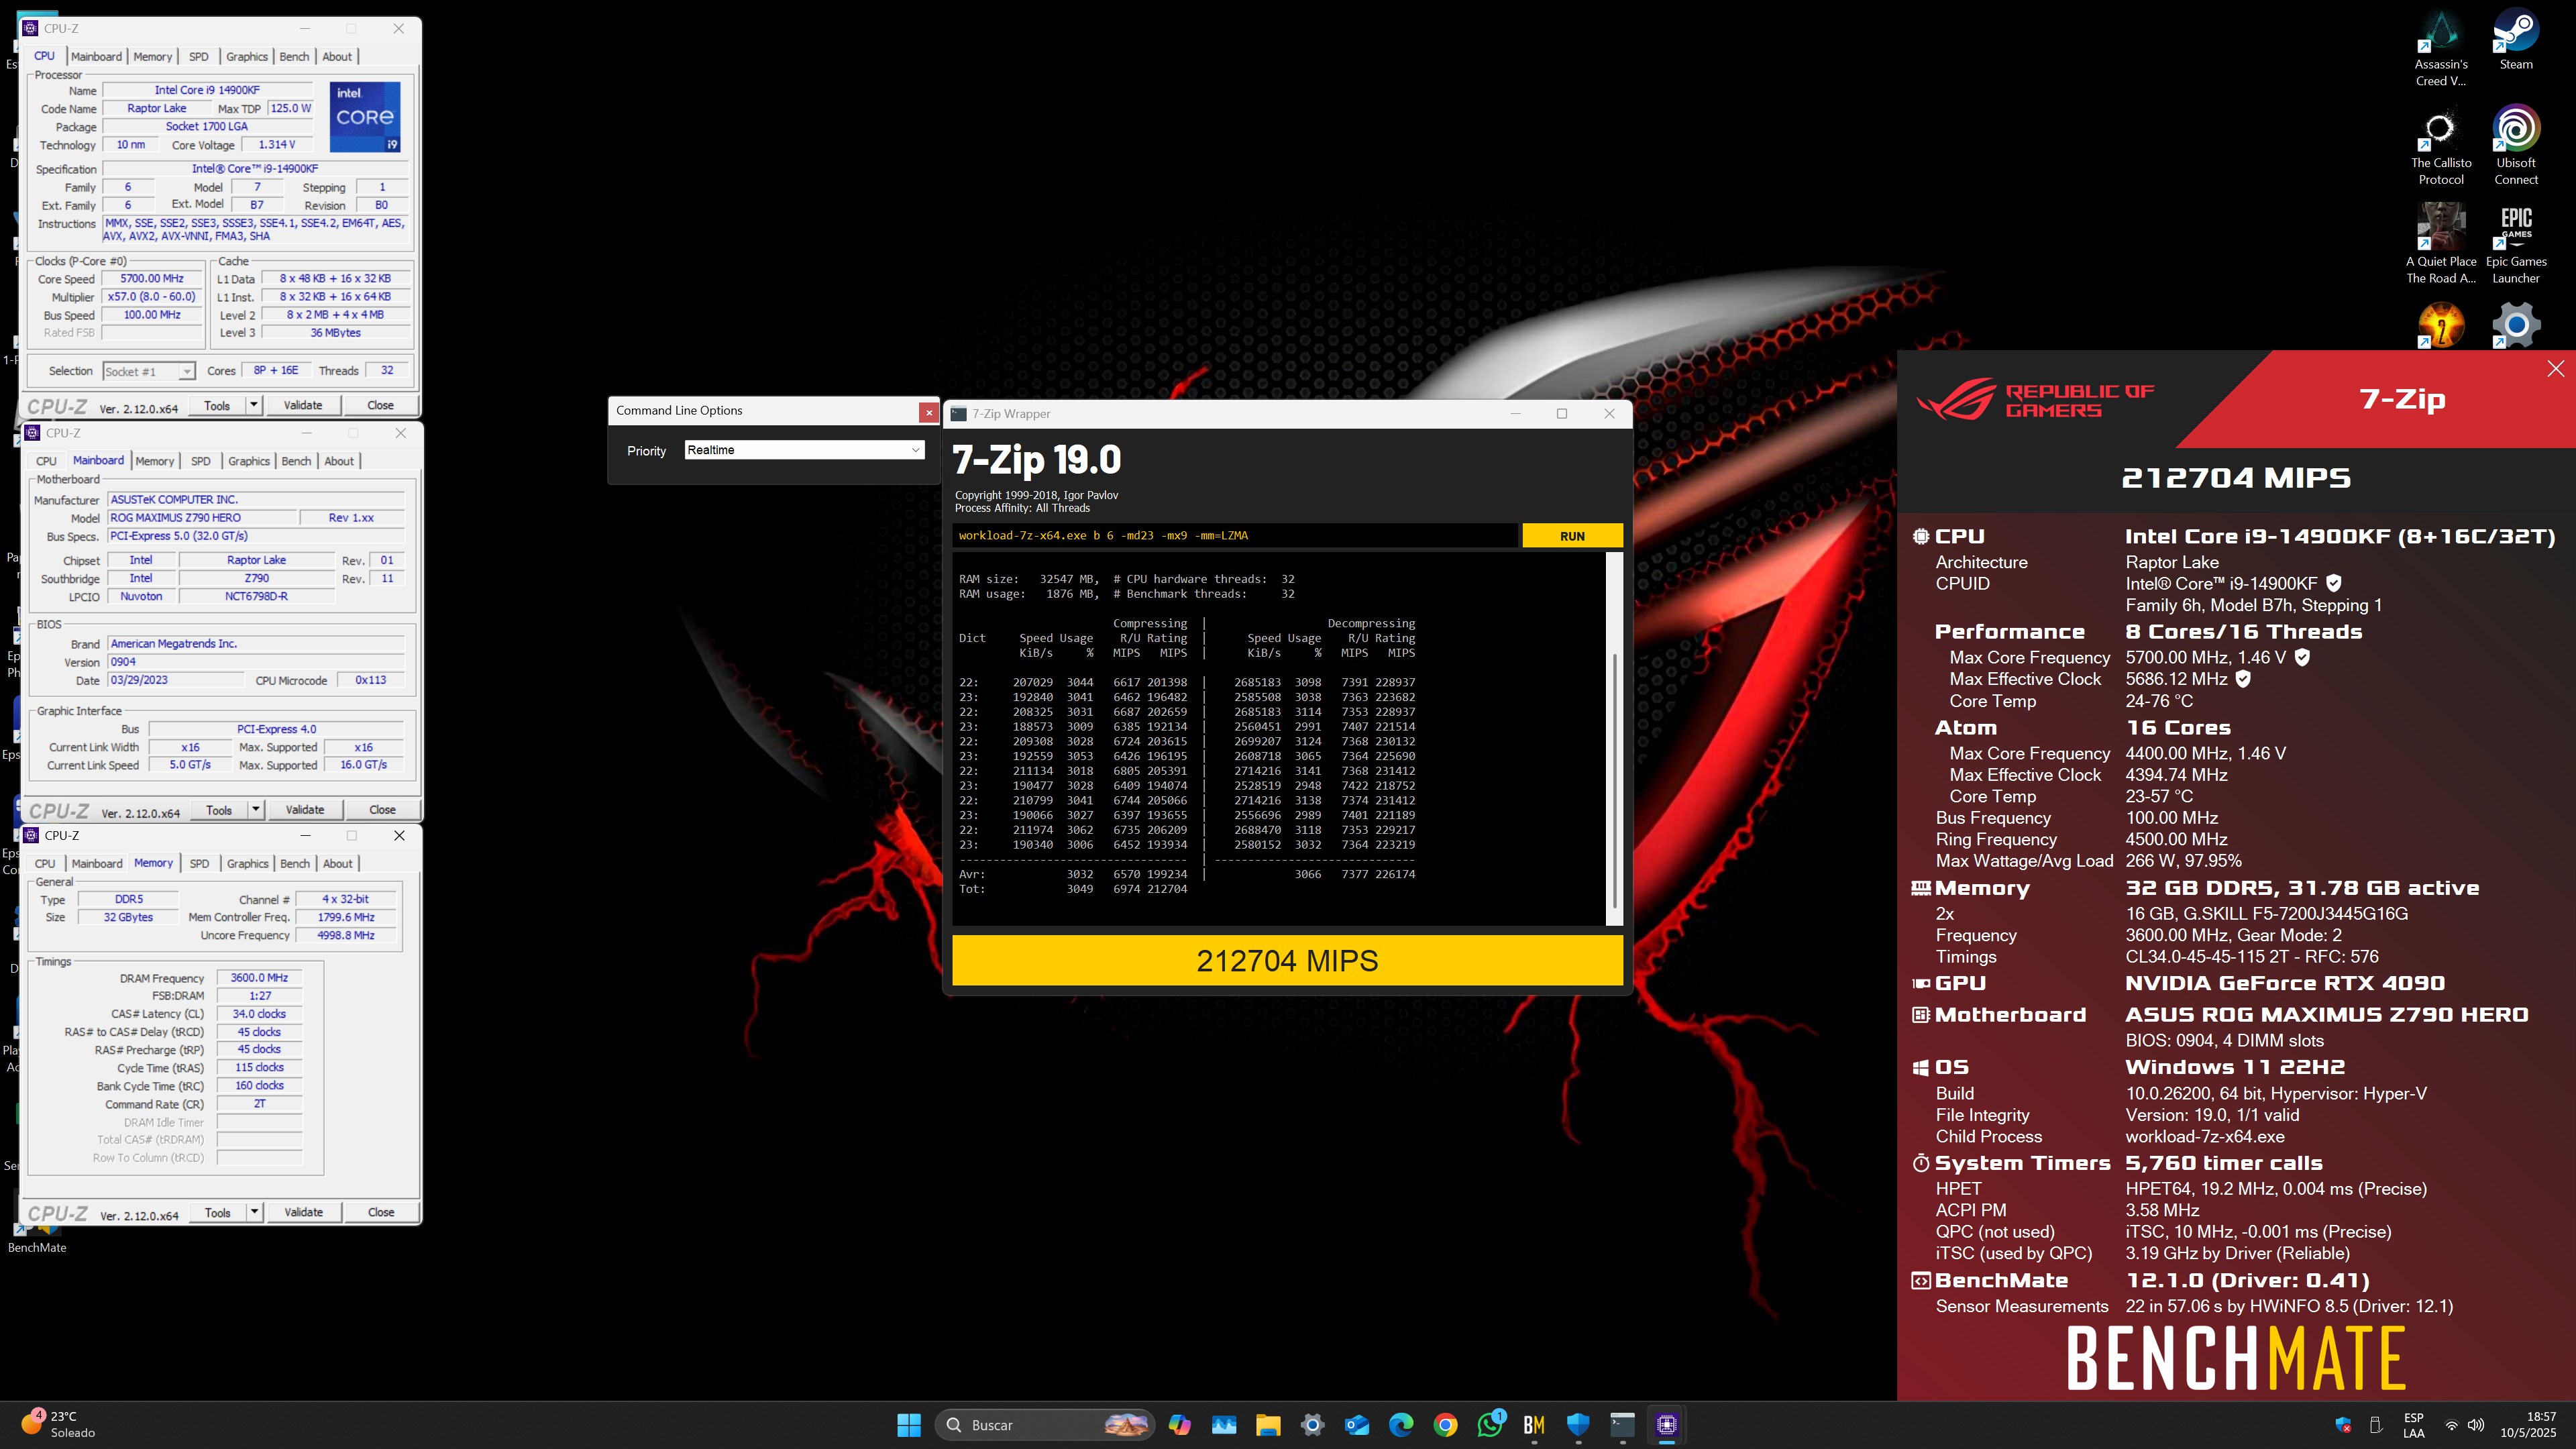Open Copilot from the taskbar
Screen dimensions: 2576x1449
[x=1180, y=1425]
